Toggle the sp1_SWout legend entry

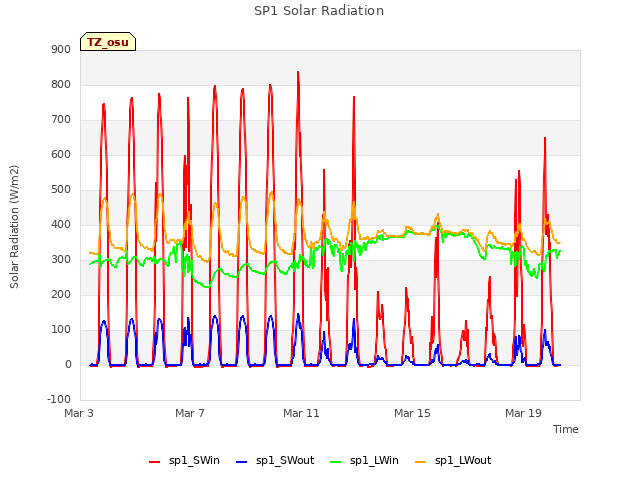point(275,460)
